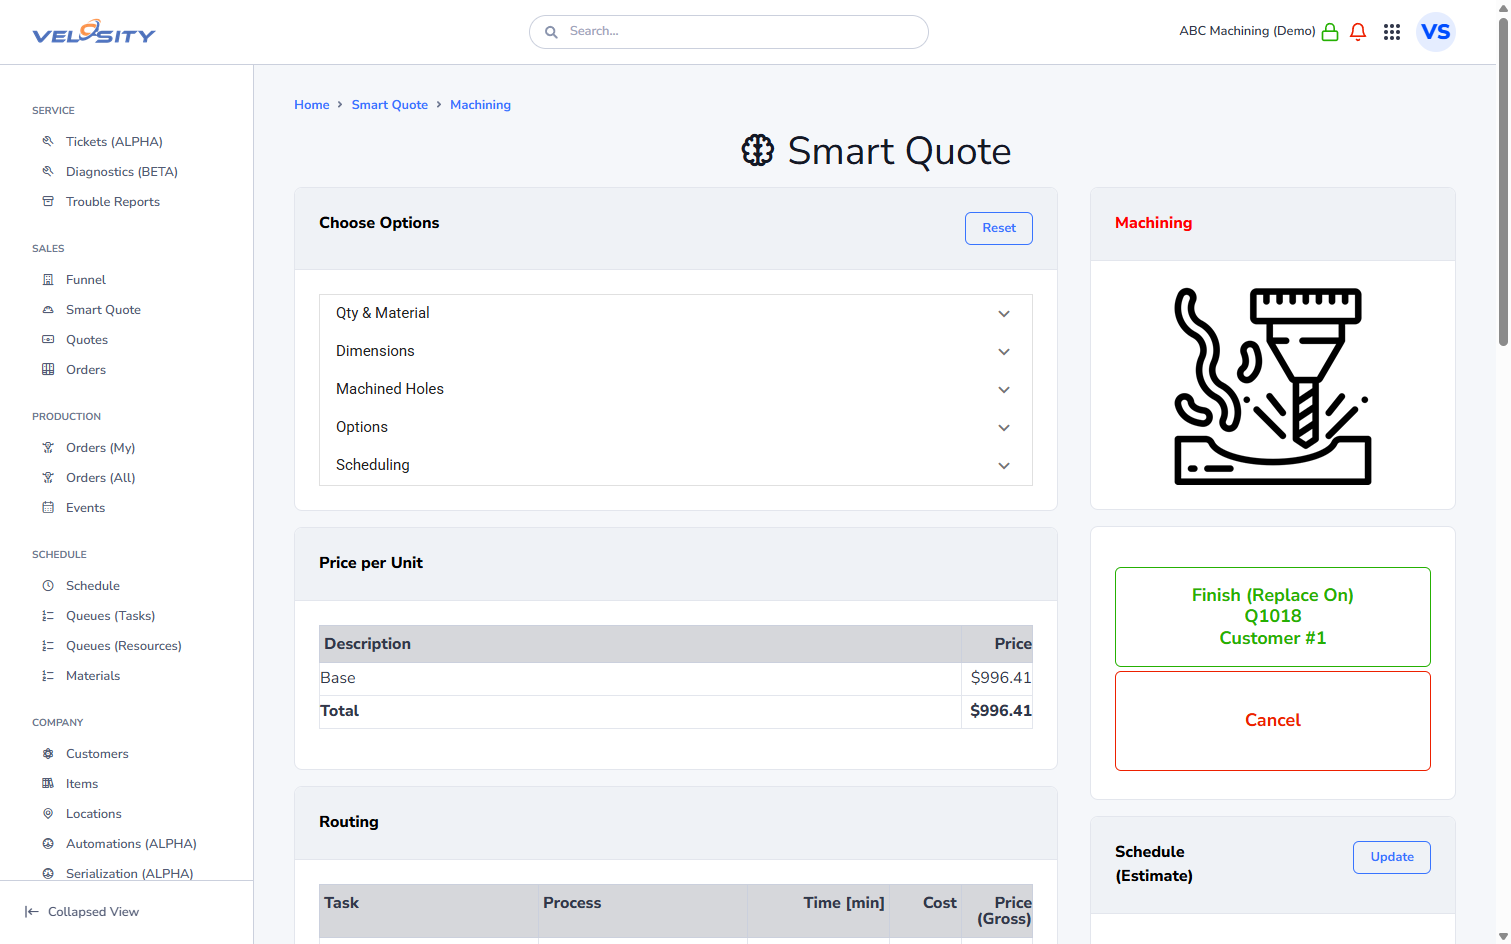Click the Schedule Update button

coord(1392,857)
